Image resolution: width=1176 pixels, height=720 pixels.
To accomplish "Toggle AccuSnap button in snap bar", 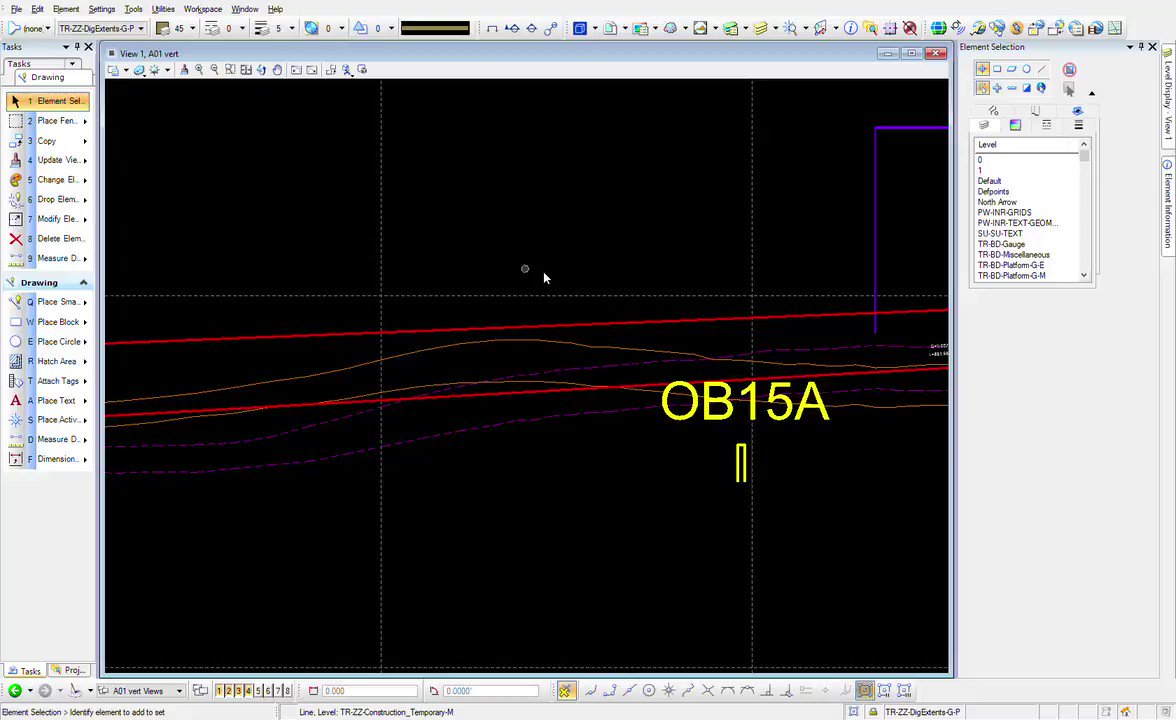I will [x=566, y=691].
